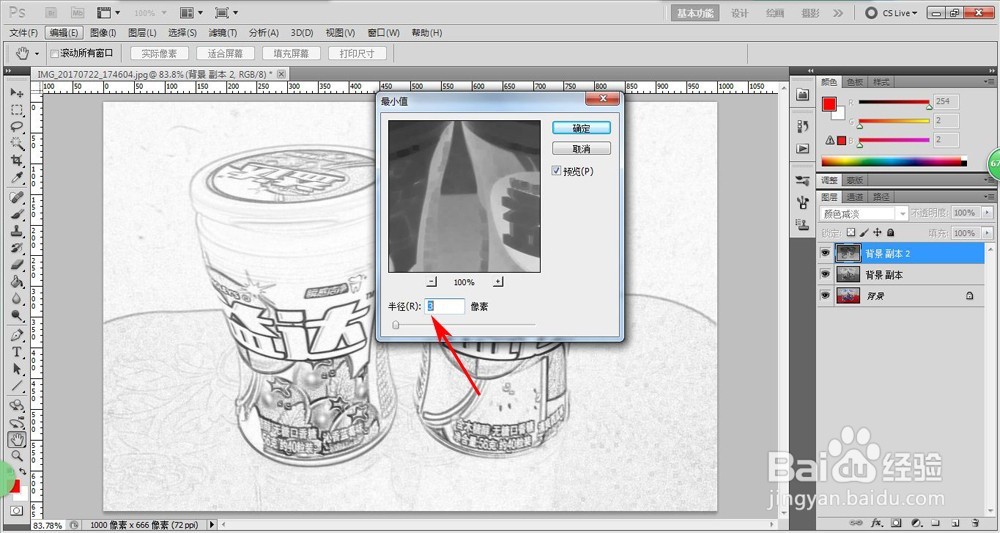1000x533 pixels.
Task: Select the Rectangular Marquee tool
Action: tap(17, 110)
